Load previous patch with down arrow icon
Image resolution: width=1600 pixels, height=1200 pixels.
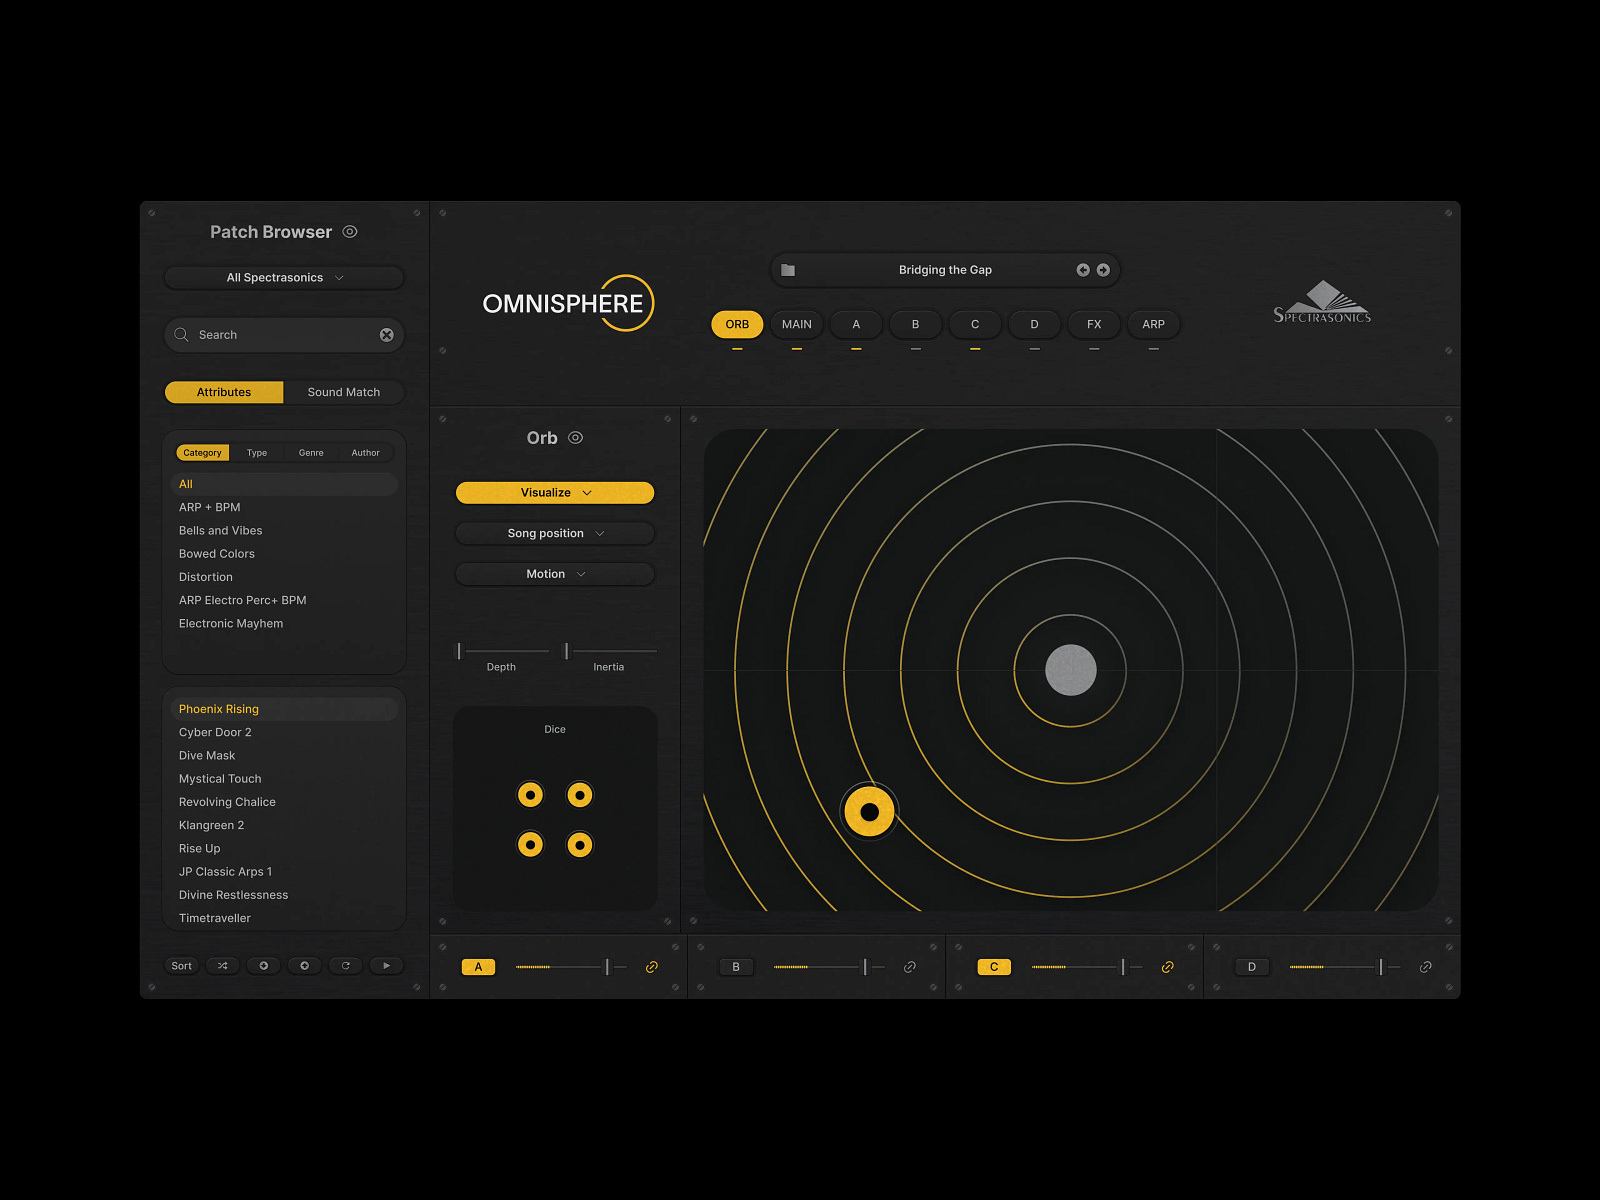263,965
